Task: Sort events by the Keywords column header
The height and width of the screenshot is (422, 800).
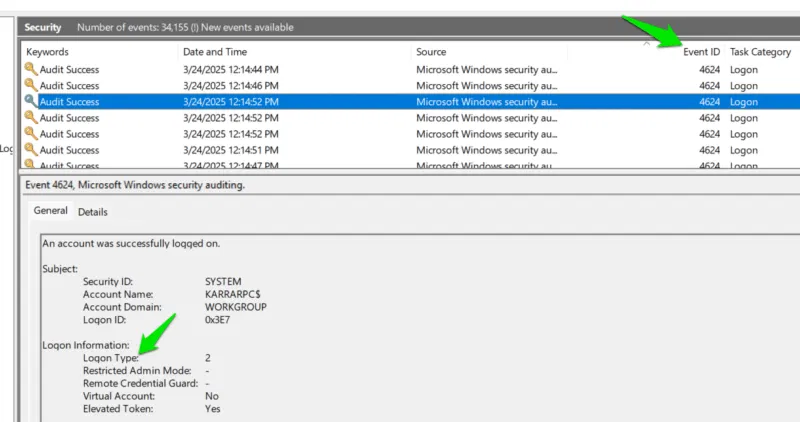Action: tap(48, 52)
